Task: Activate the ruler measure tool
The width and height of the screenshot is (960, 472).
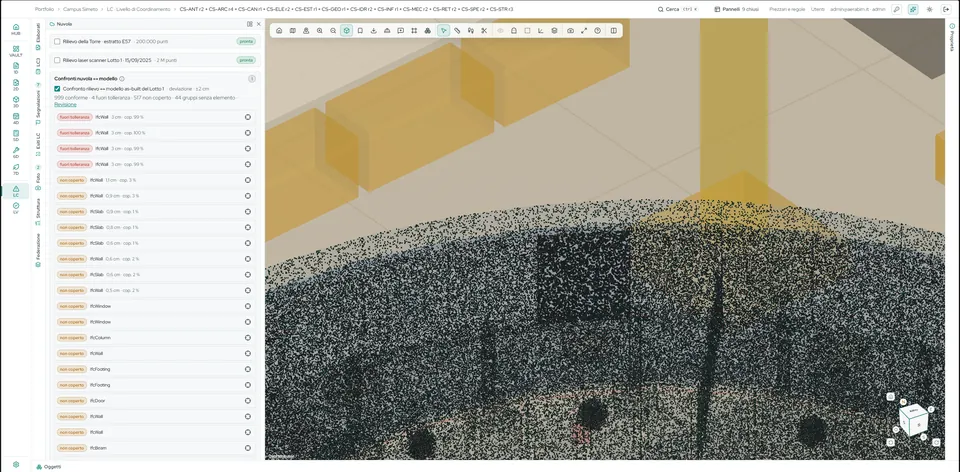Action: point(457,31)
